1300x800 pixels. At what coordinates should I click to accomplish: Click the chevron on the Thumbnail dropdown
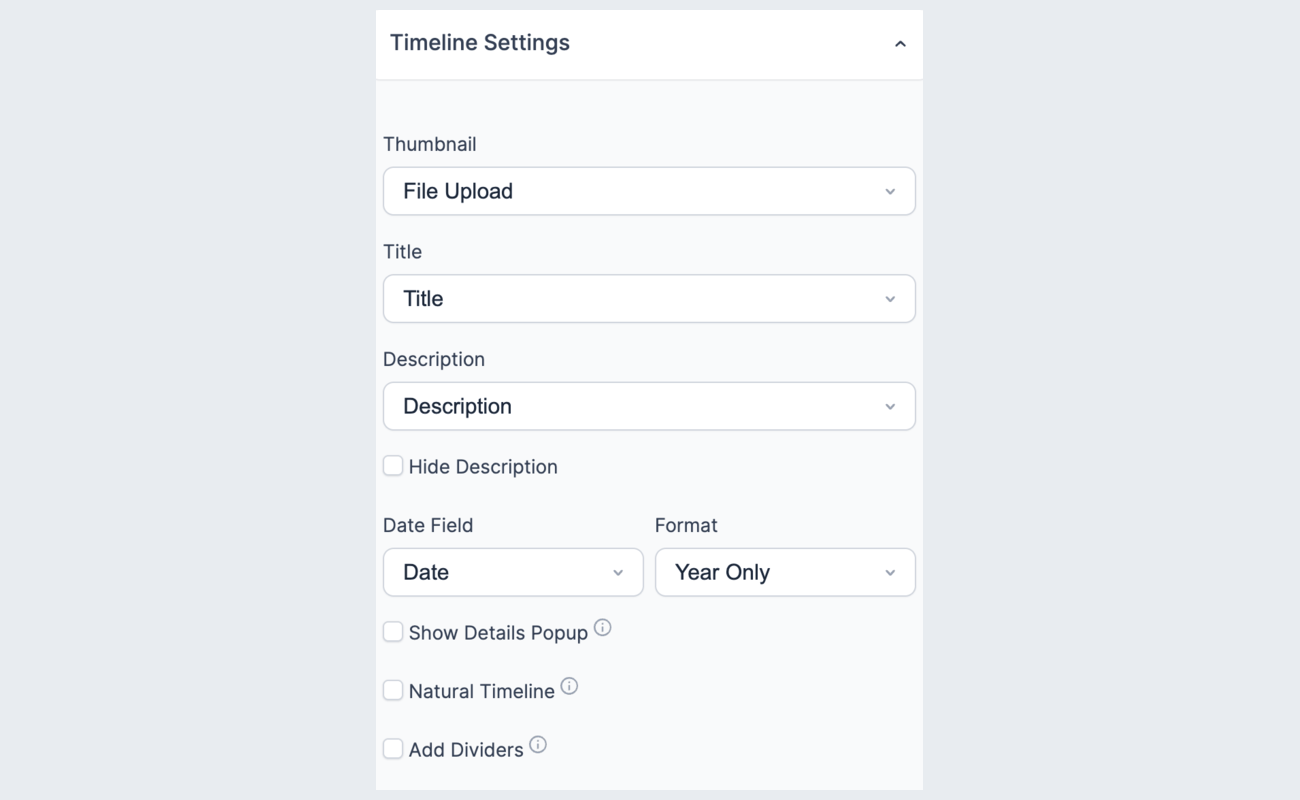coord(891,190)
